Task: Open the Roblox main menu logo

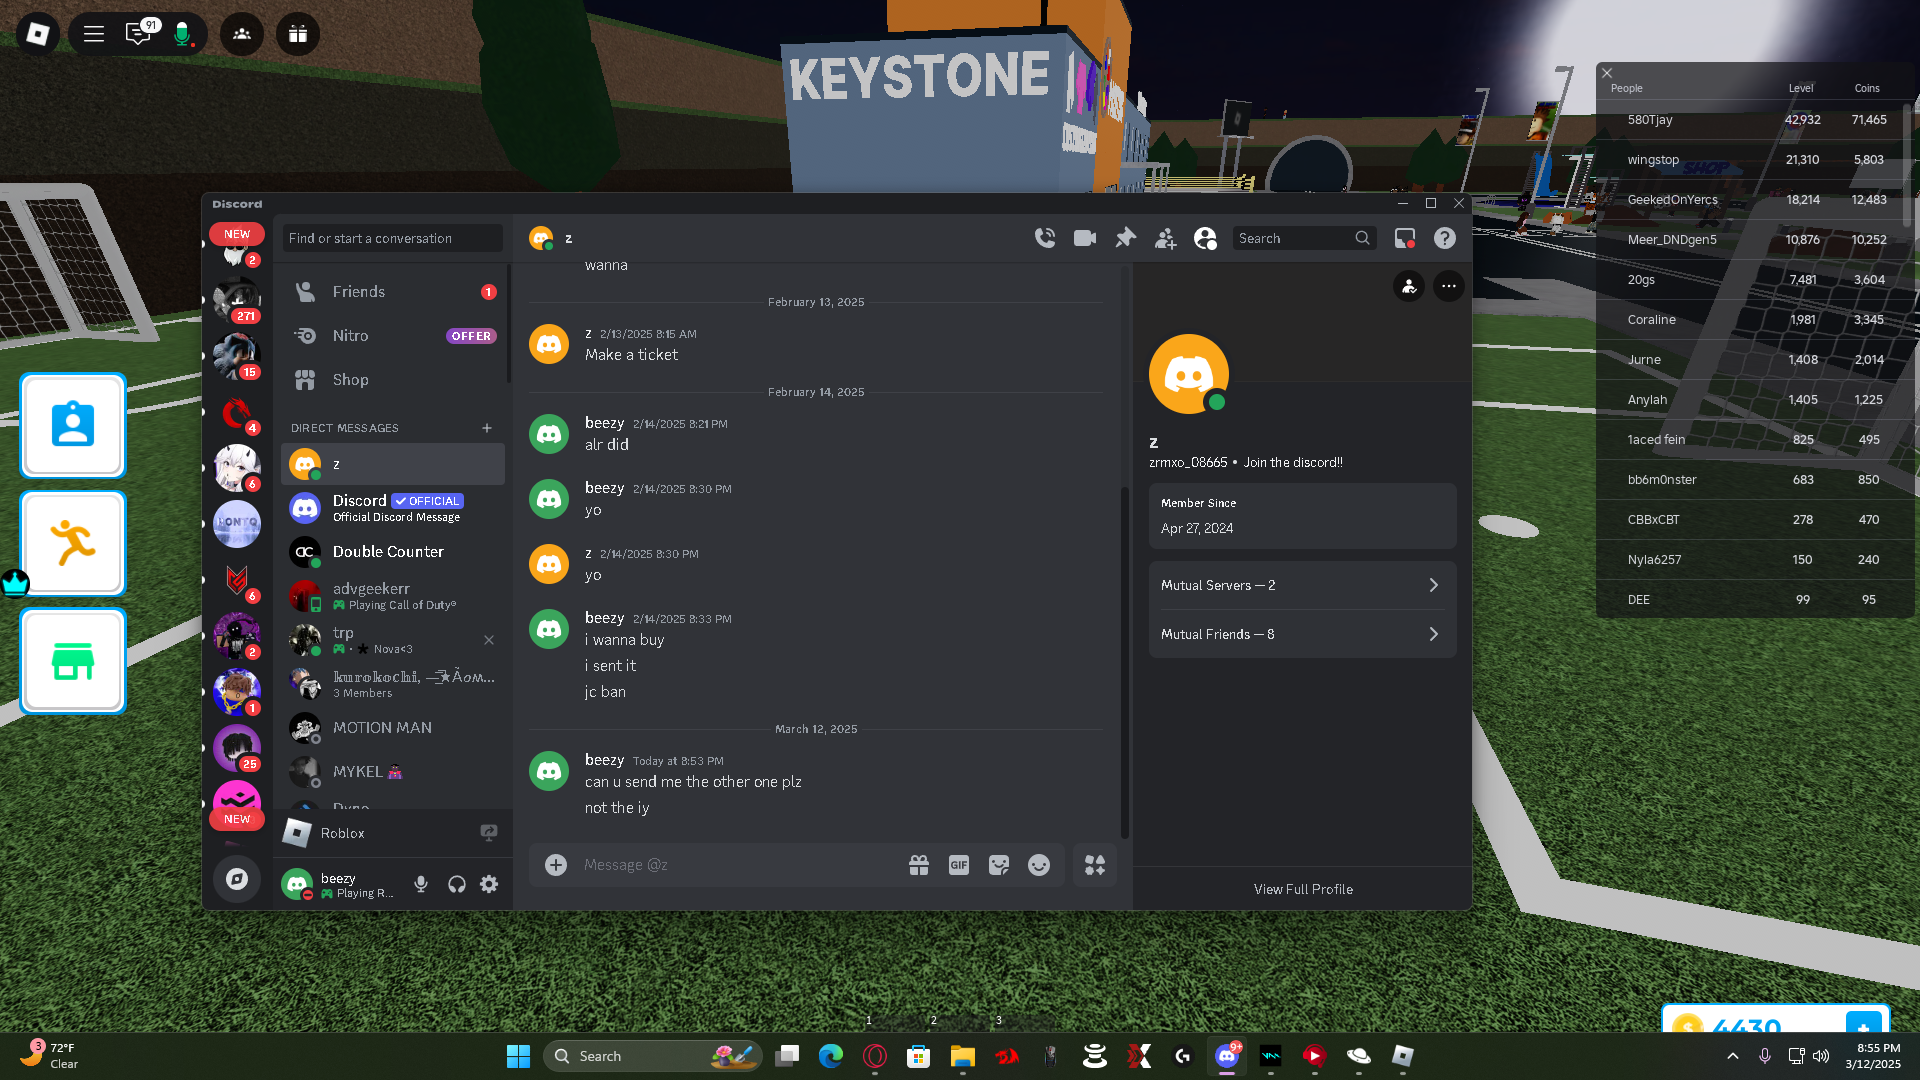Action: (38, 34)
